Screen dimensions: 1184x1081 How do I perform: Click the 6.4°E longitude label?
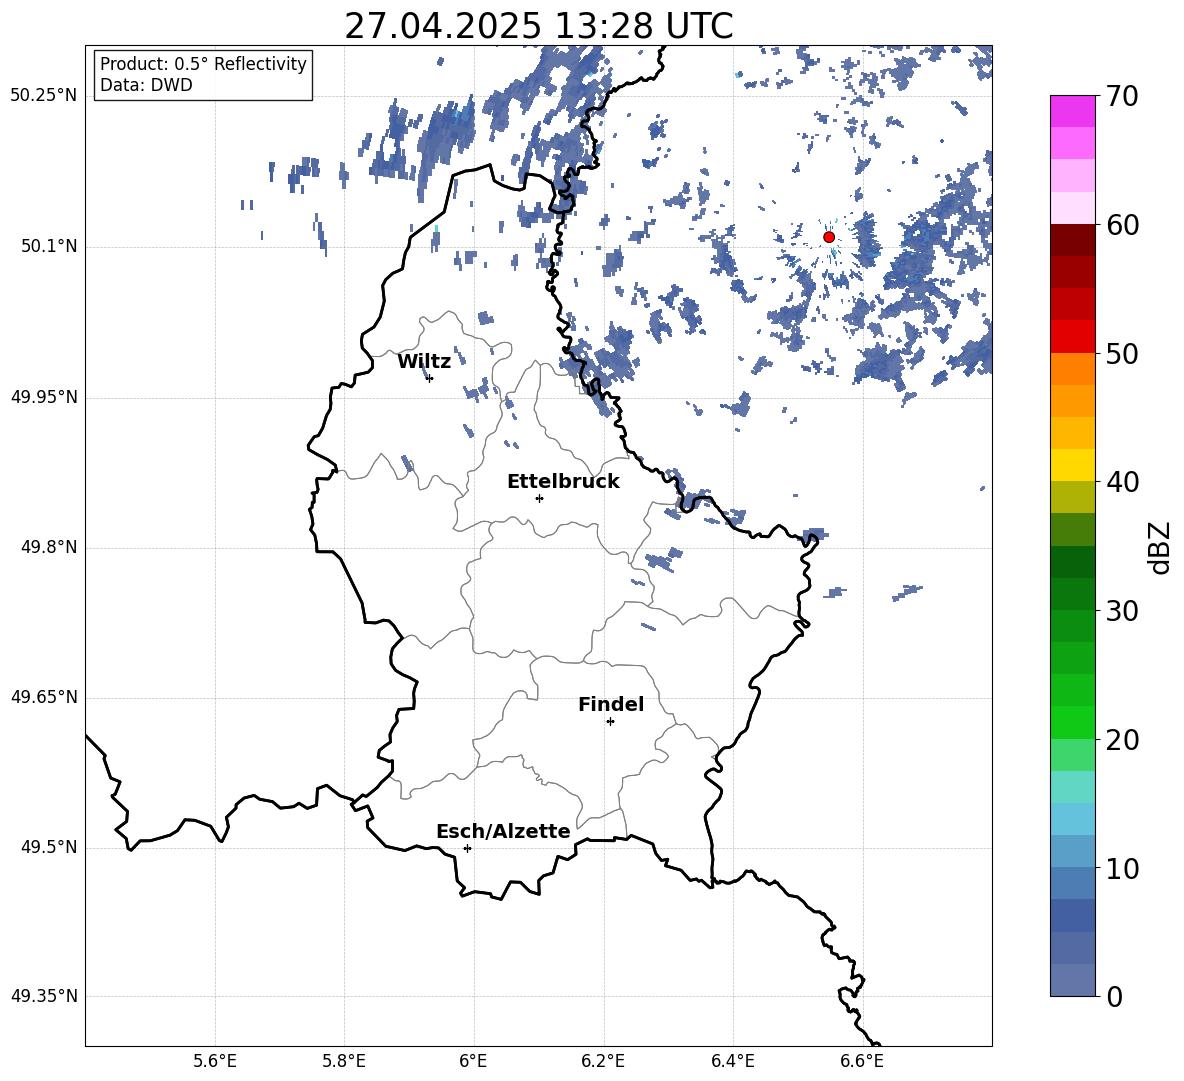click(732, 1061)
